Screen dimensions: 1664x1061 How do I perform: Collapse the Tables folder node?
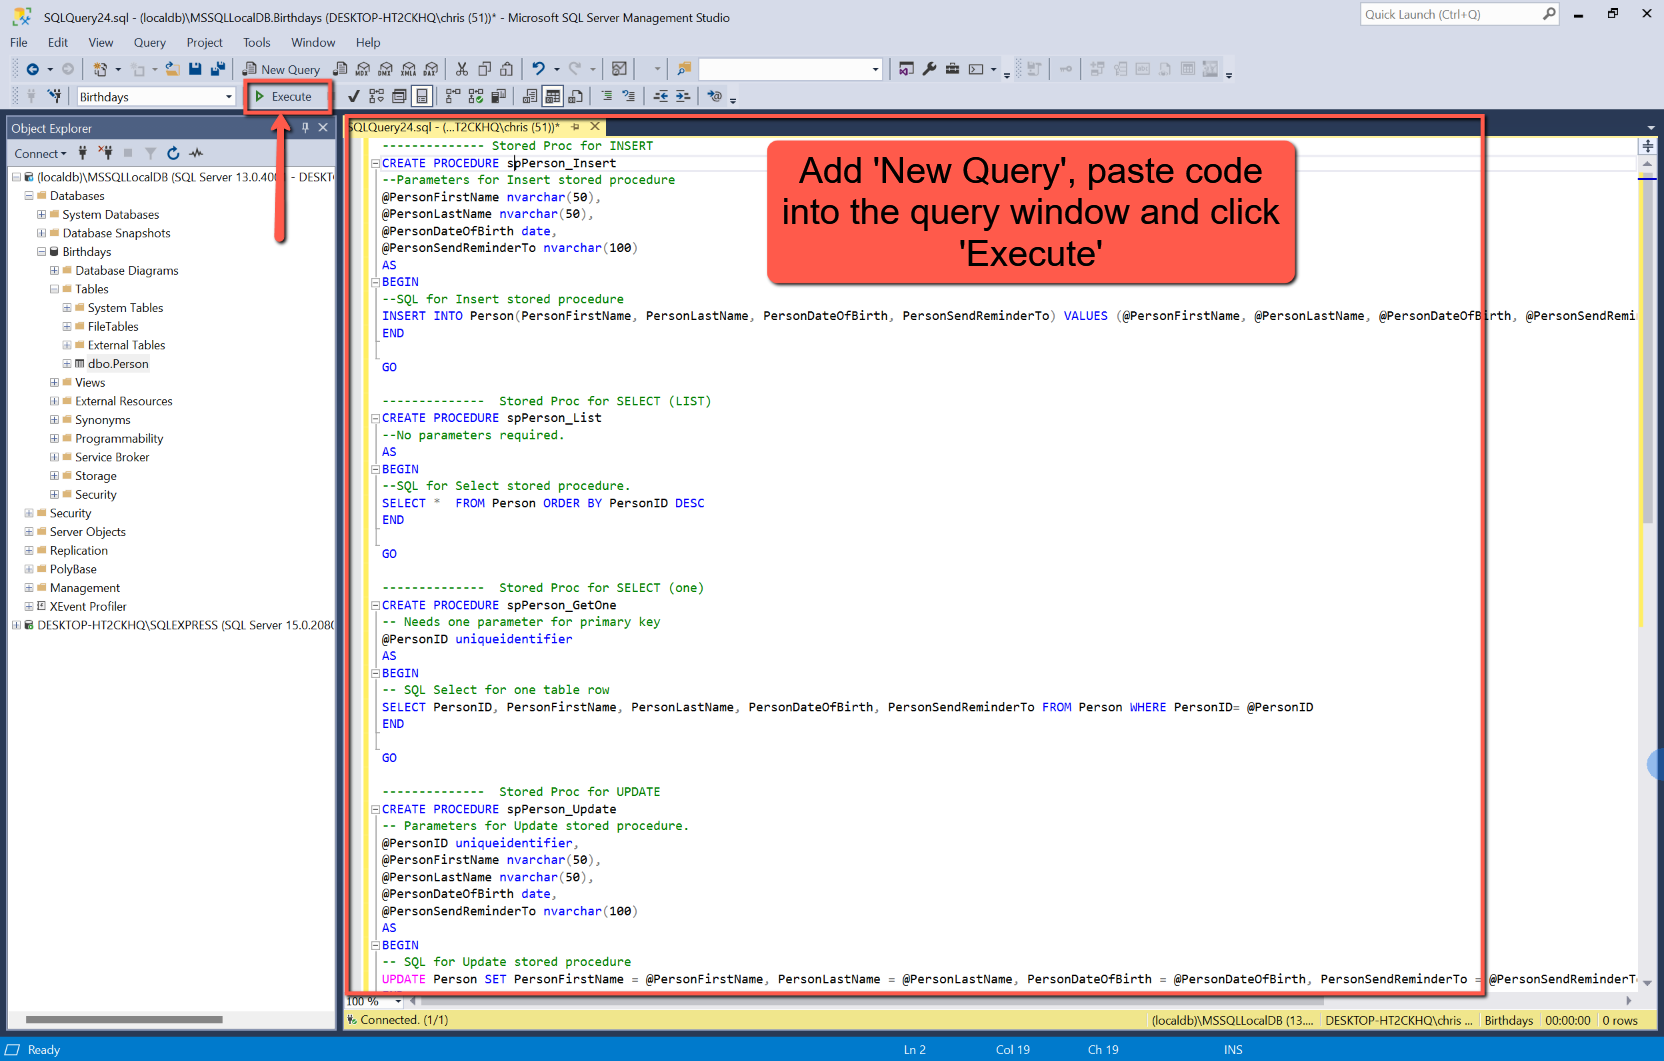(x=54, y=289)
